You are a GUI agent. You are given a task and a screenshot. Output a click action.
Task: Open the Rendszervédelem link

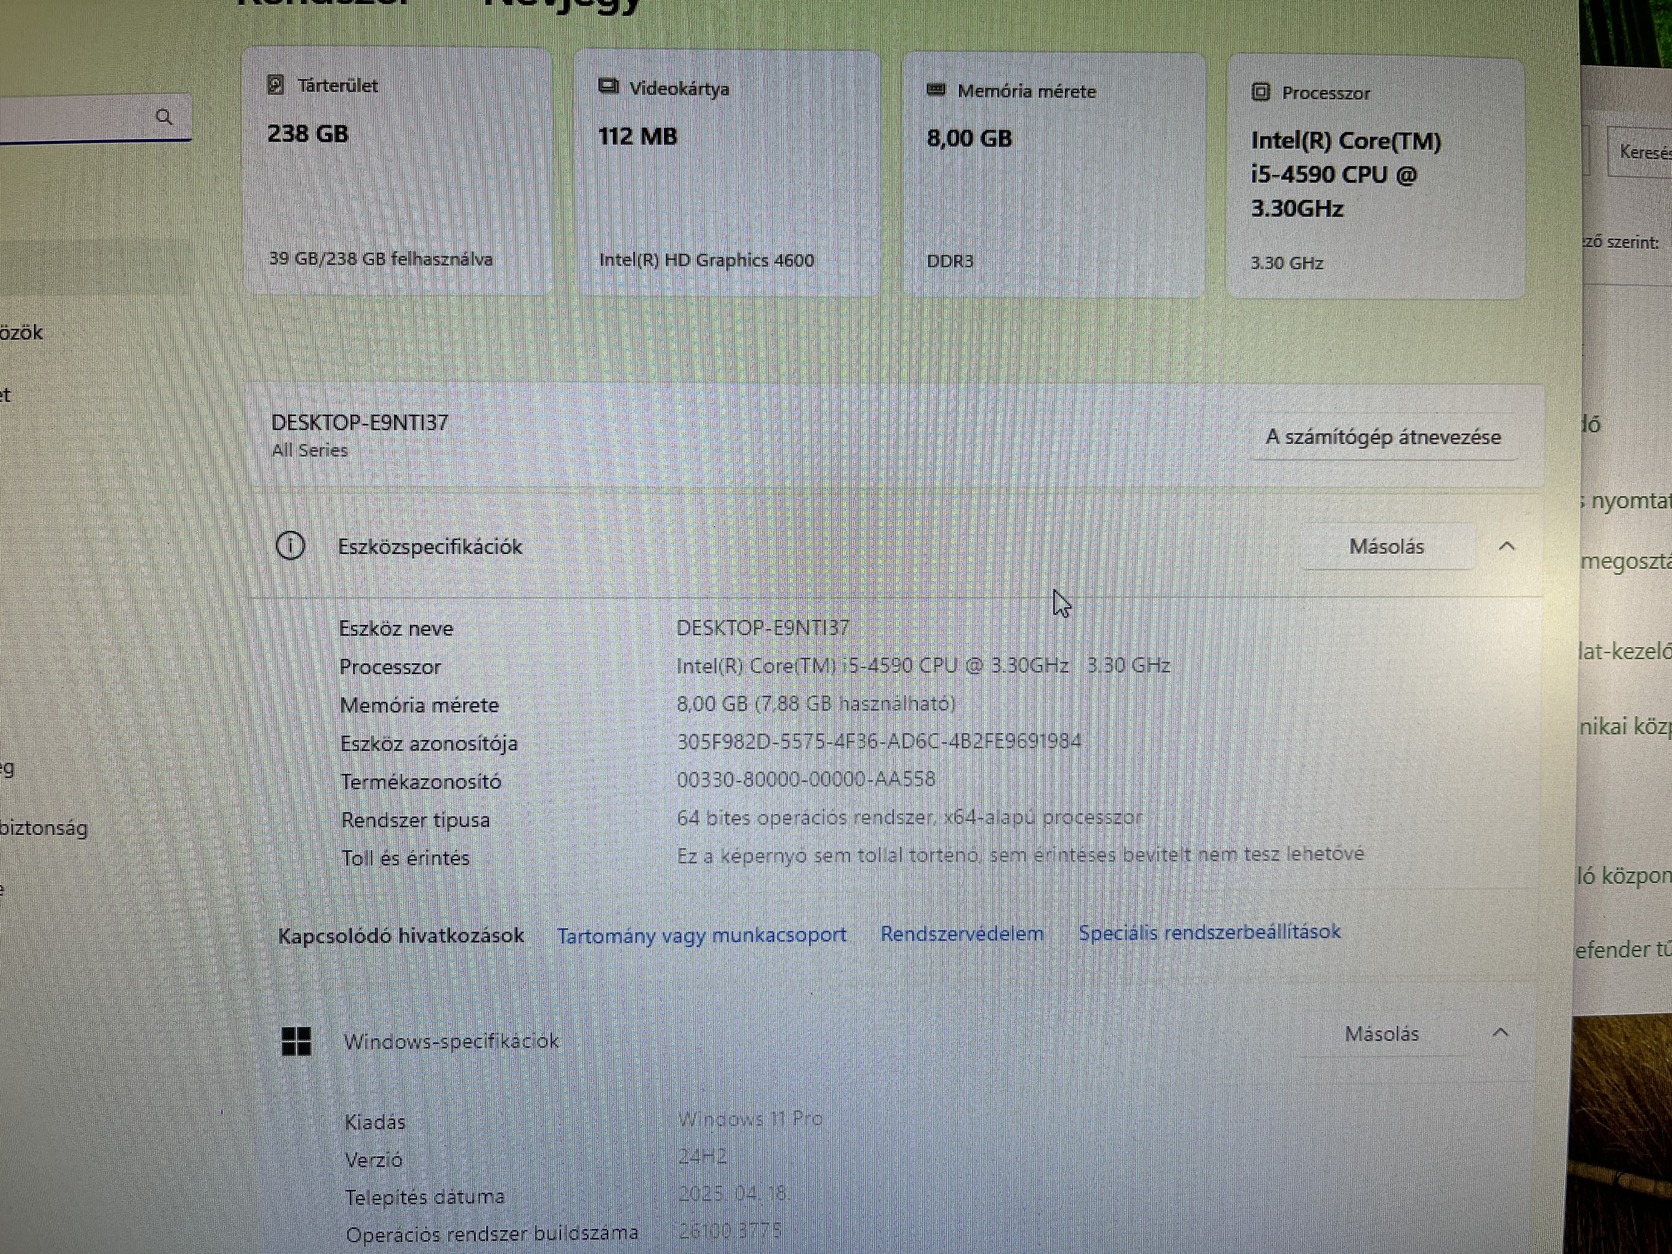(x=962, y=933)
